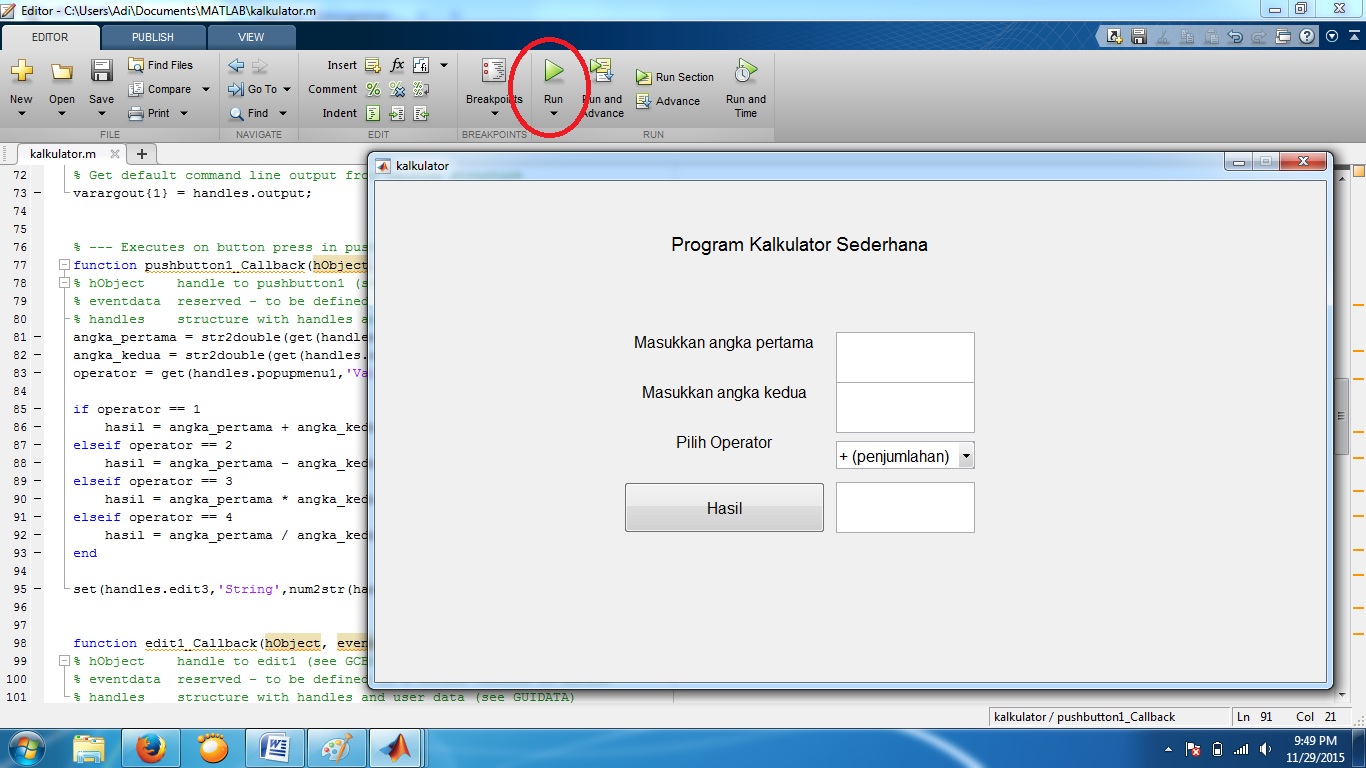Click the Run and Time icon
Image resolution: width=1366 pixels, height=768 pixels.
[x=745, y=71]
